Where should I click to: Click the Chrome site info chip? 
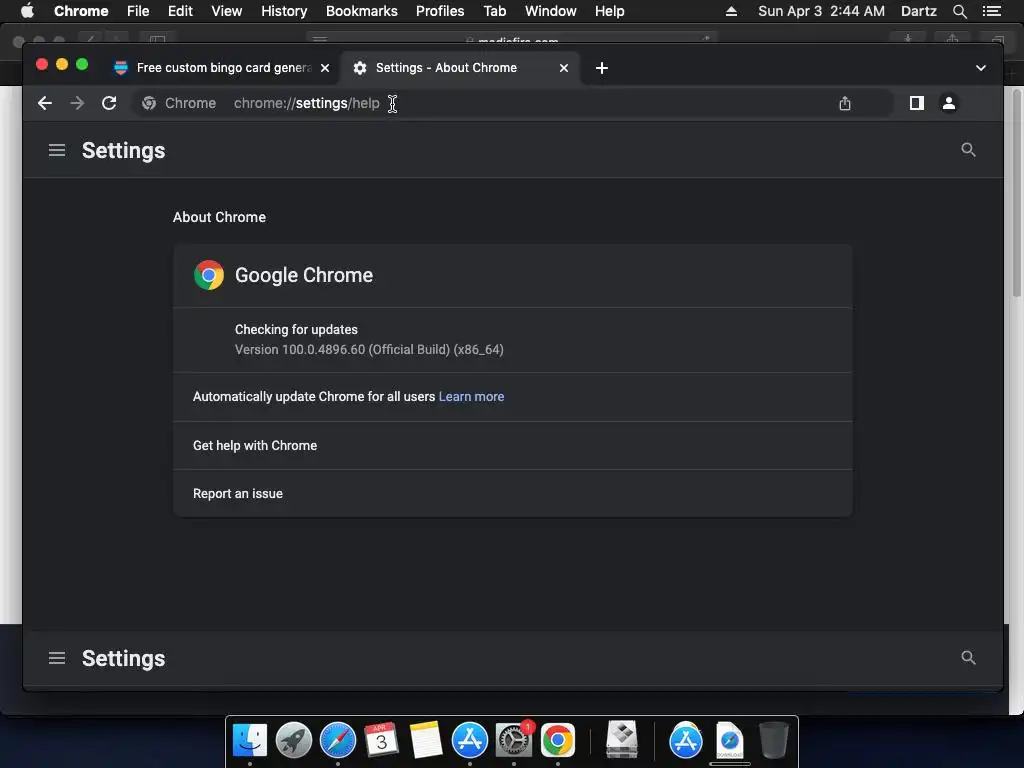click(x=179, y=103)
